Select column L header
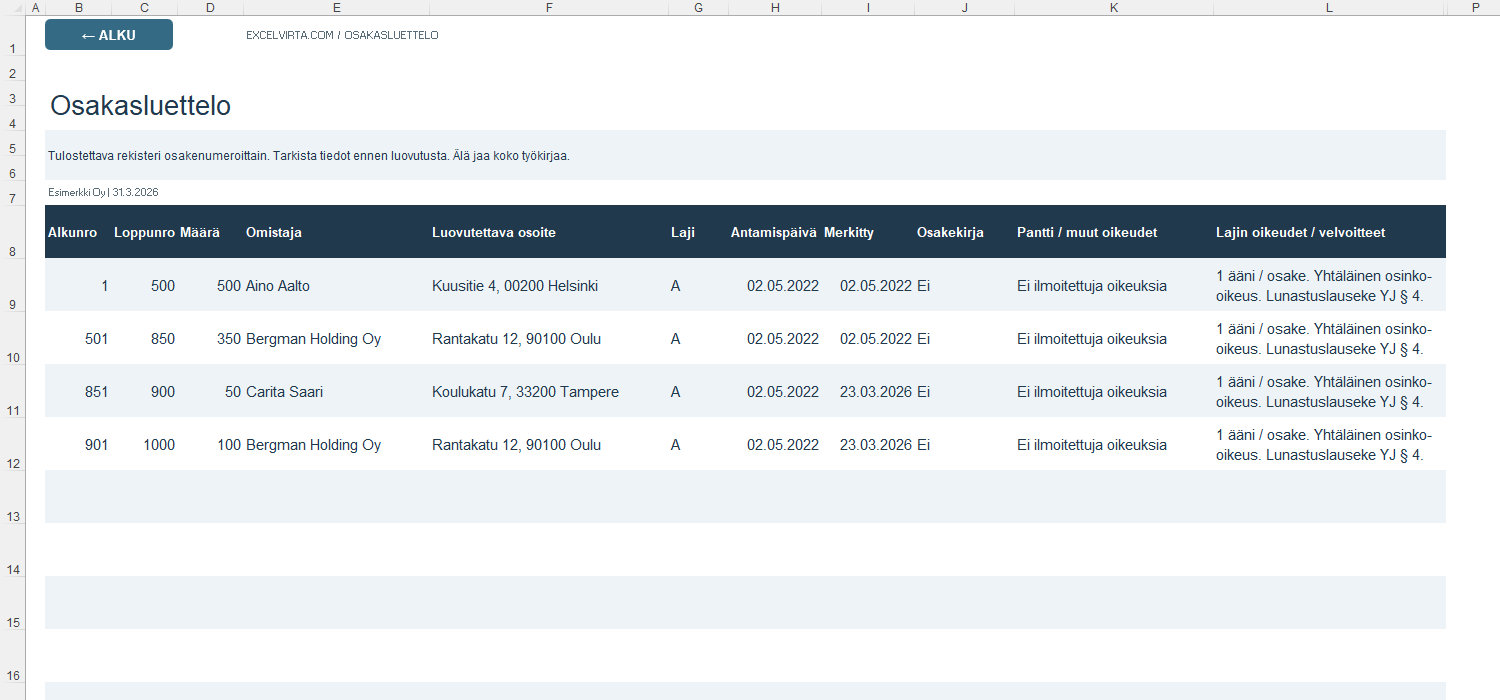This screenshot has height=700, width=1500. [1329, 8]
